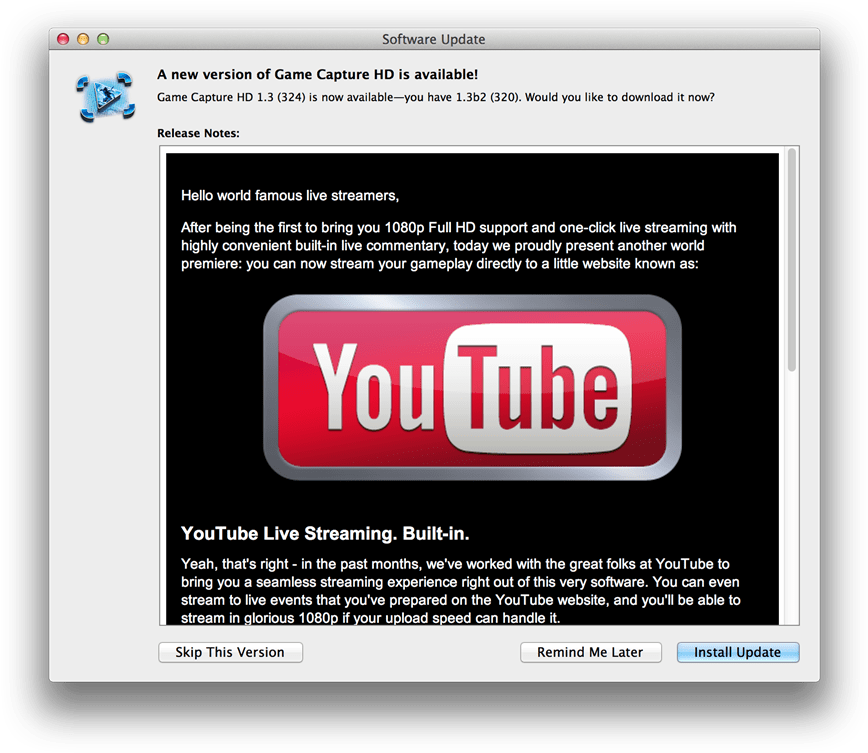Click the paragraph starting 'After being the first'

click(x=458, y=245)
